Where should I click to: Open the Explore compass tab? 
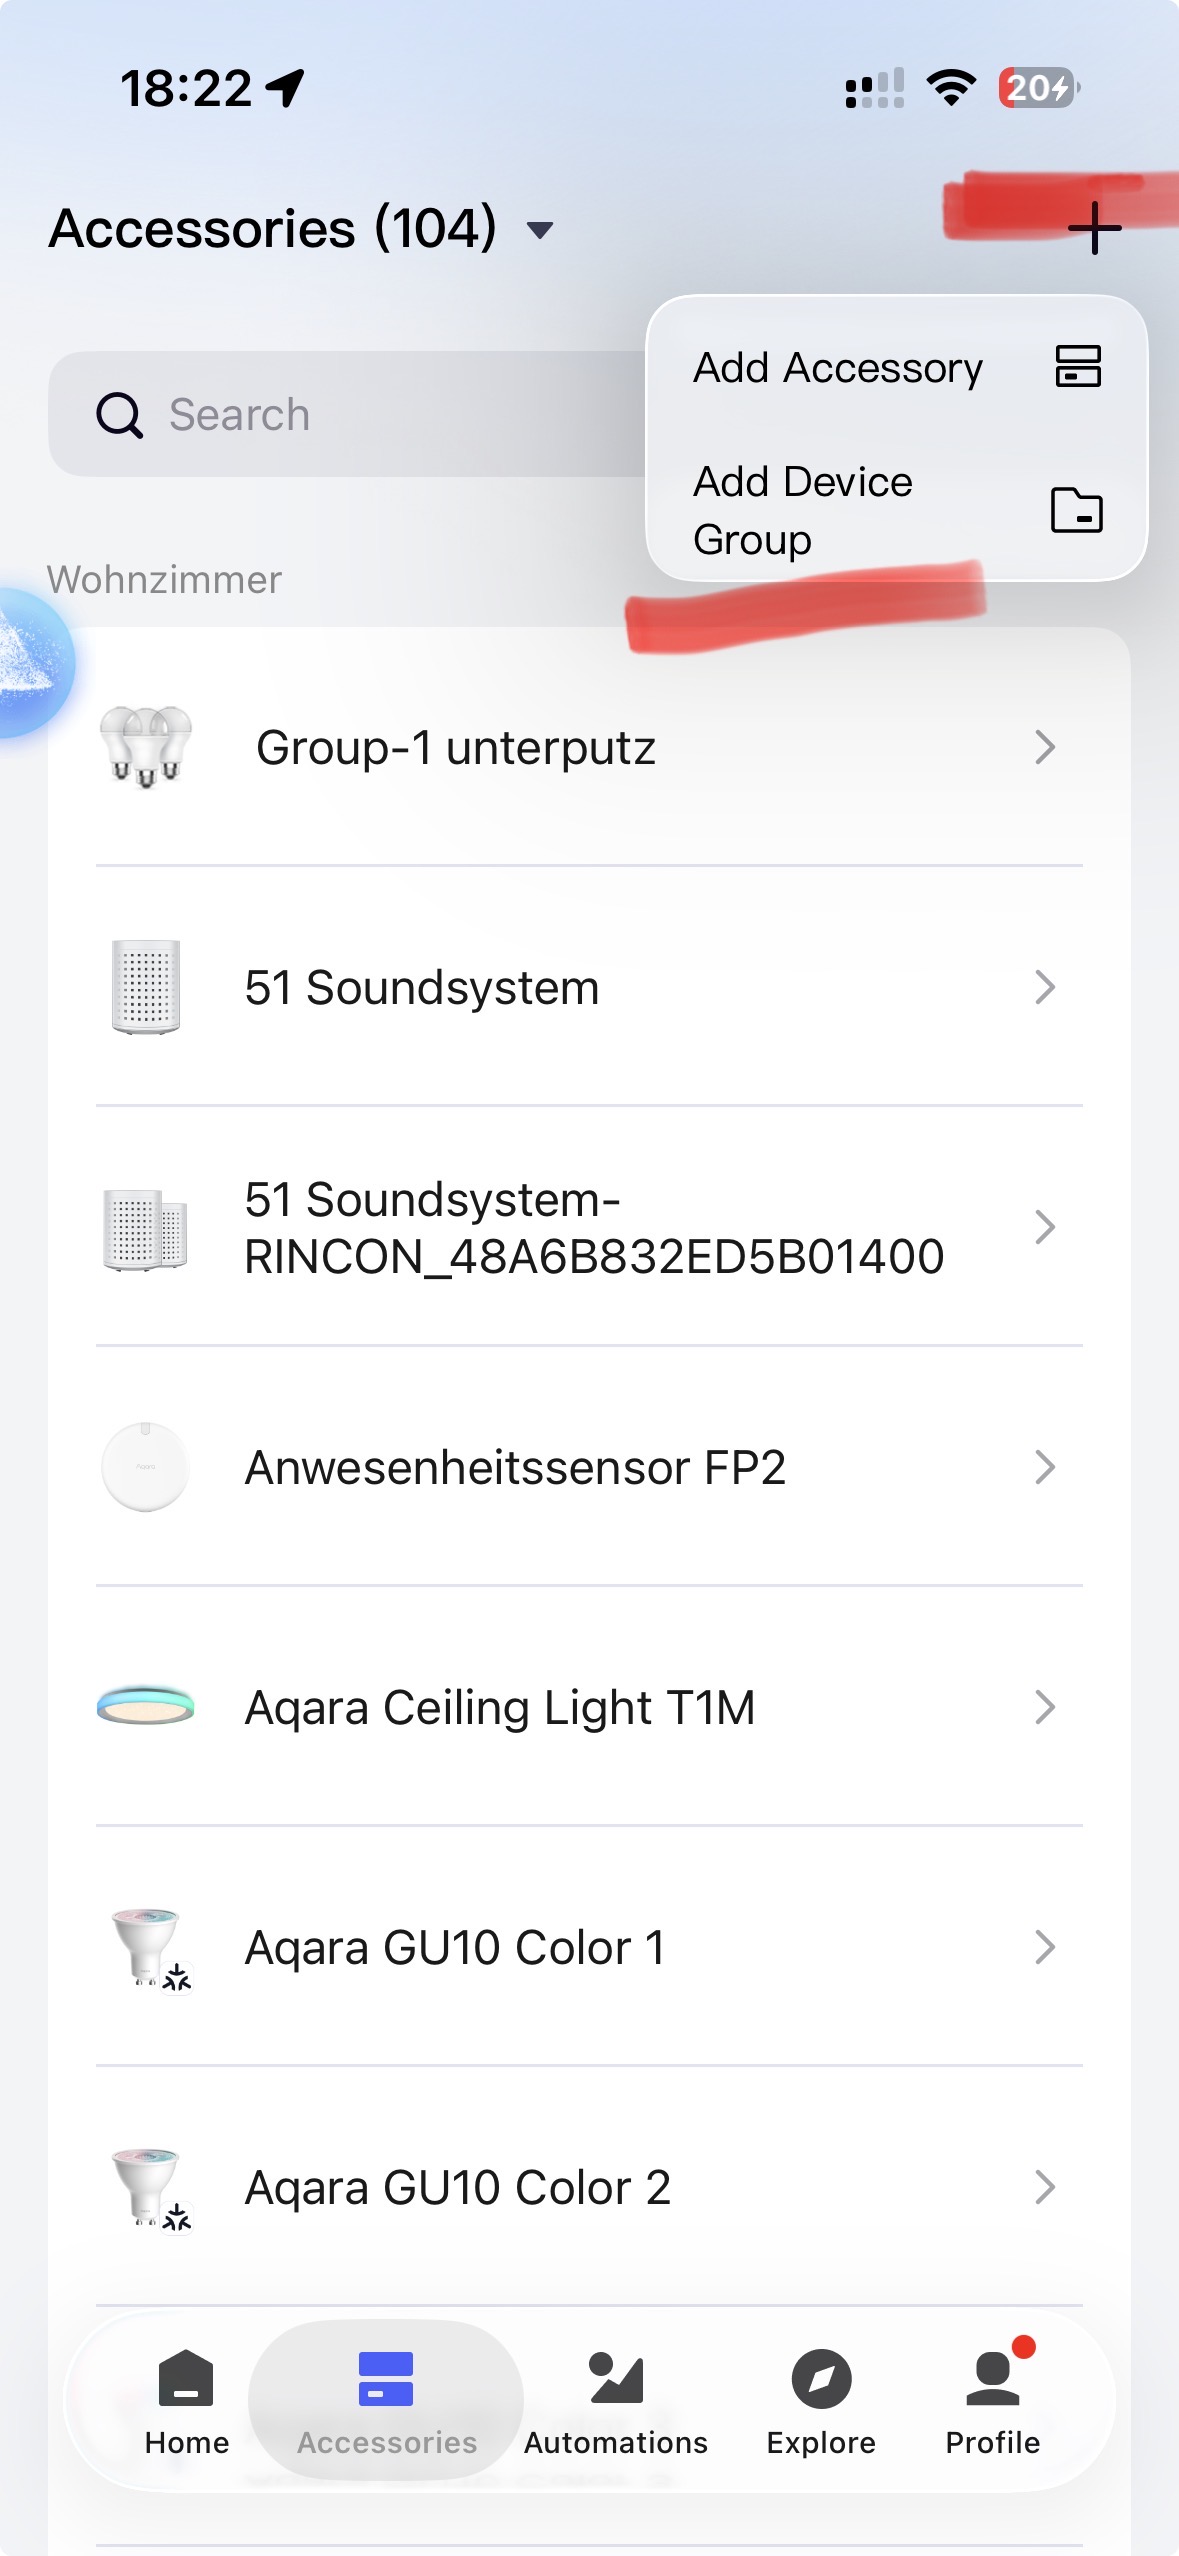pos(821,2400)
